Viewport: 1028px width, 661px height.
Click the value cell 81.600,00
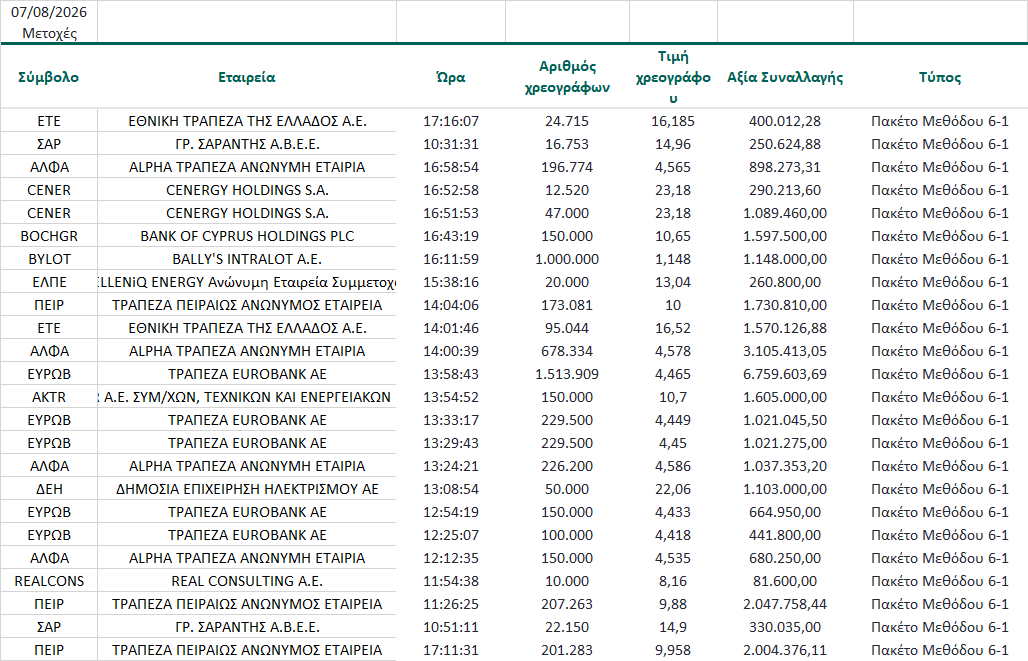785,581
